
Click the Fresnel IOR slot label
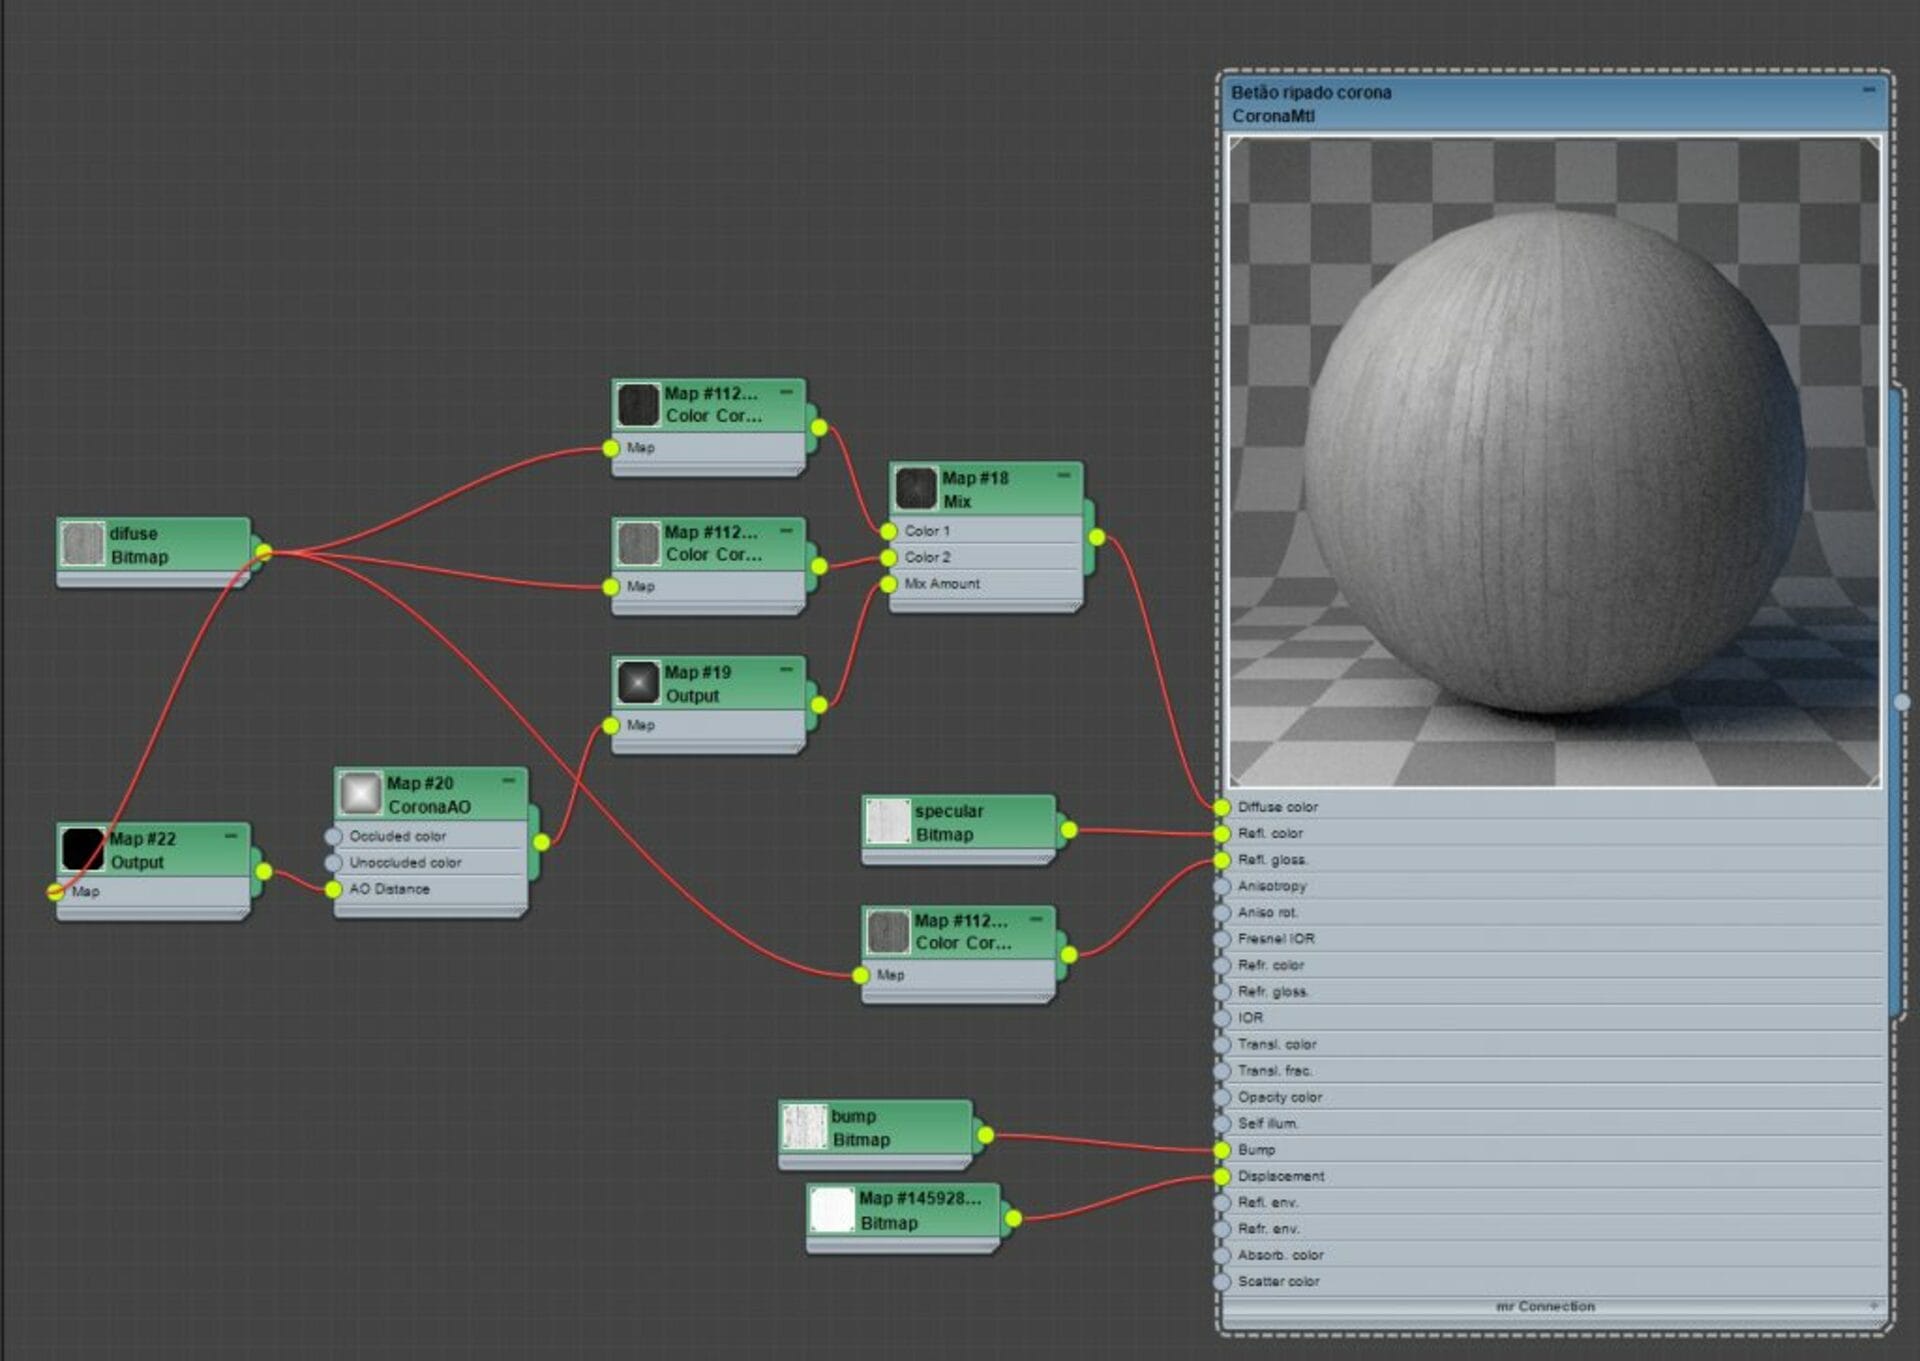(1275, 939)
